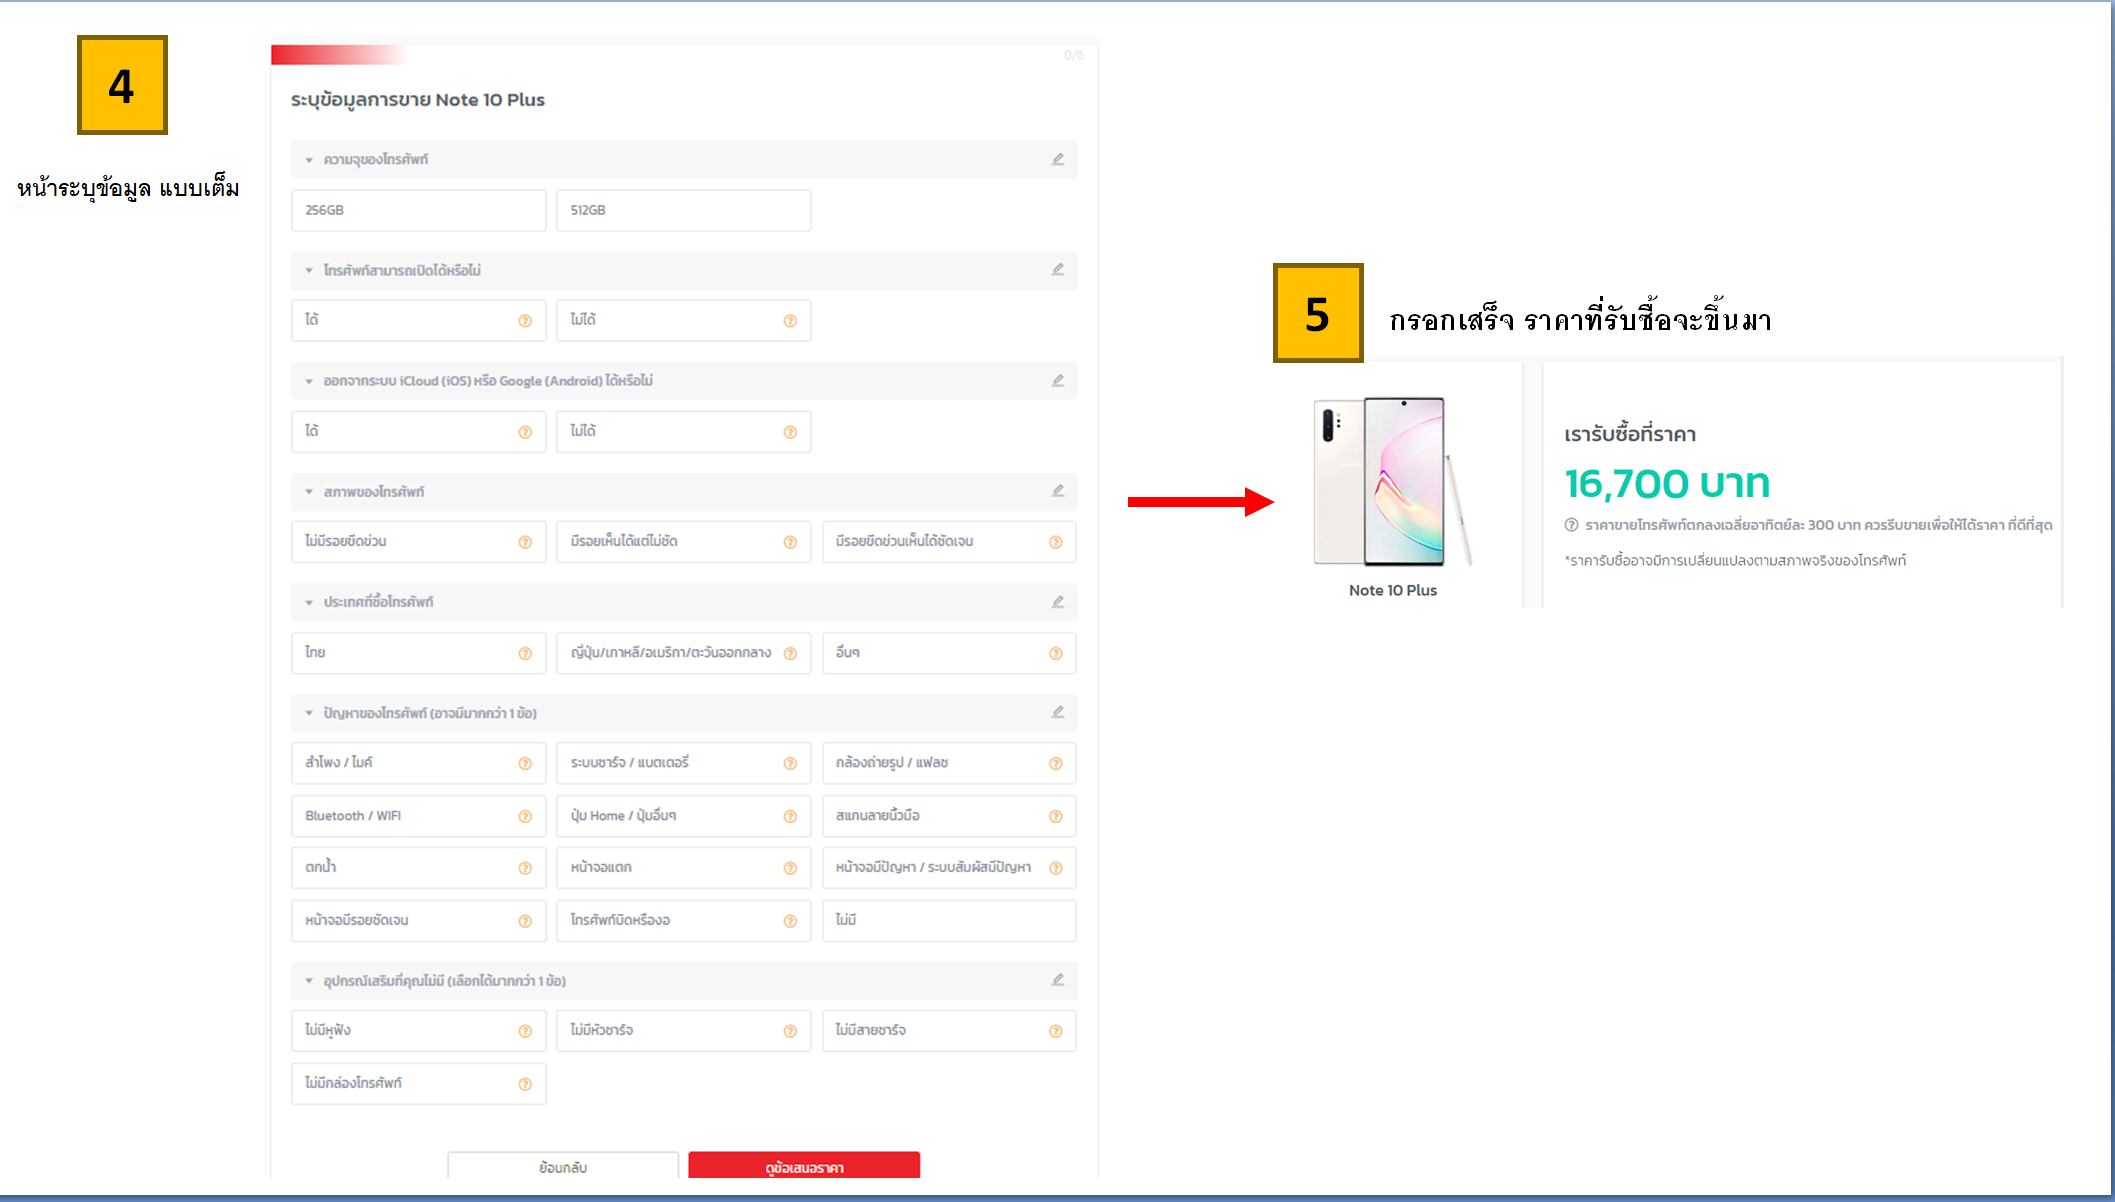Show help for 'มีรอยเห็นได้แต่ไม่ชัด' option
The width and height of the screenshot is (2115, 1202).
790,542
